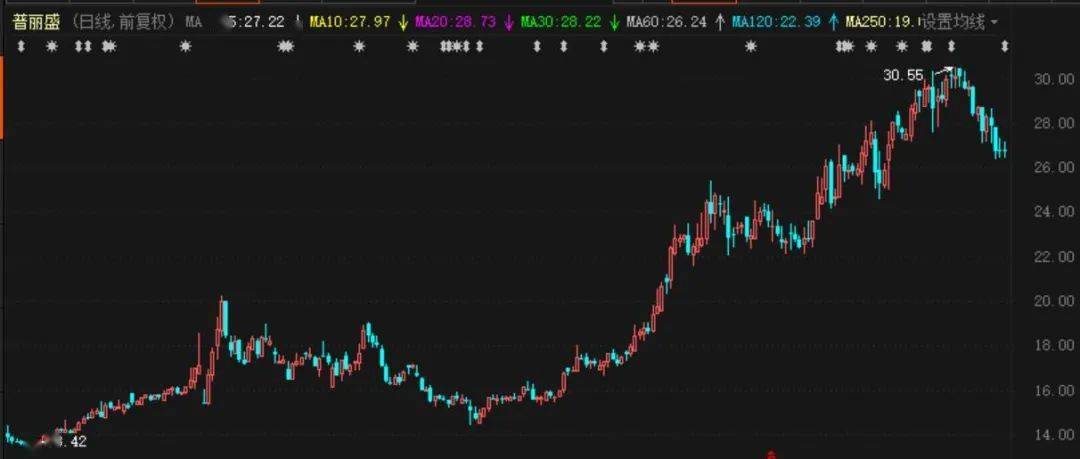Click the 普丽盛 stock name
The height and width of the screenshot is (459, 1080).
(x=36, y=22)
